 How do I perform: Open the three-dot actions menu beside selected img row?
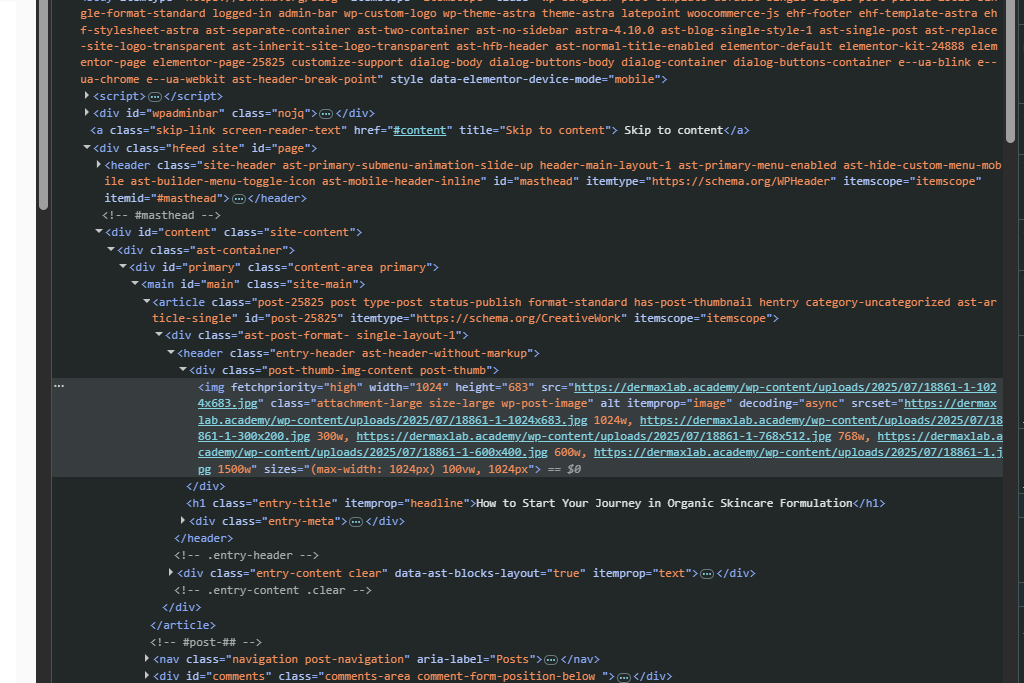[58, 386]
